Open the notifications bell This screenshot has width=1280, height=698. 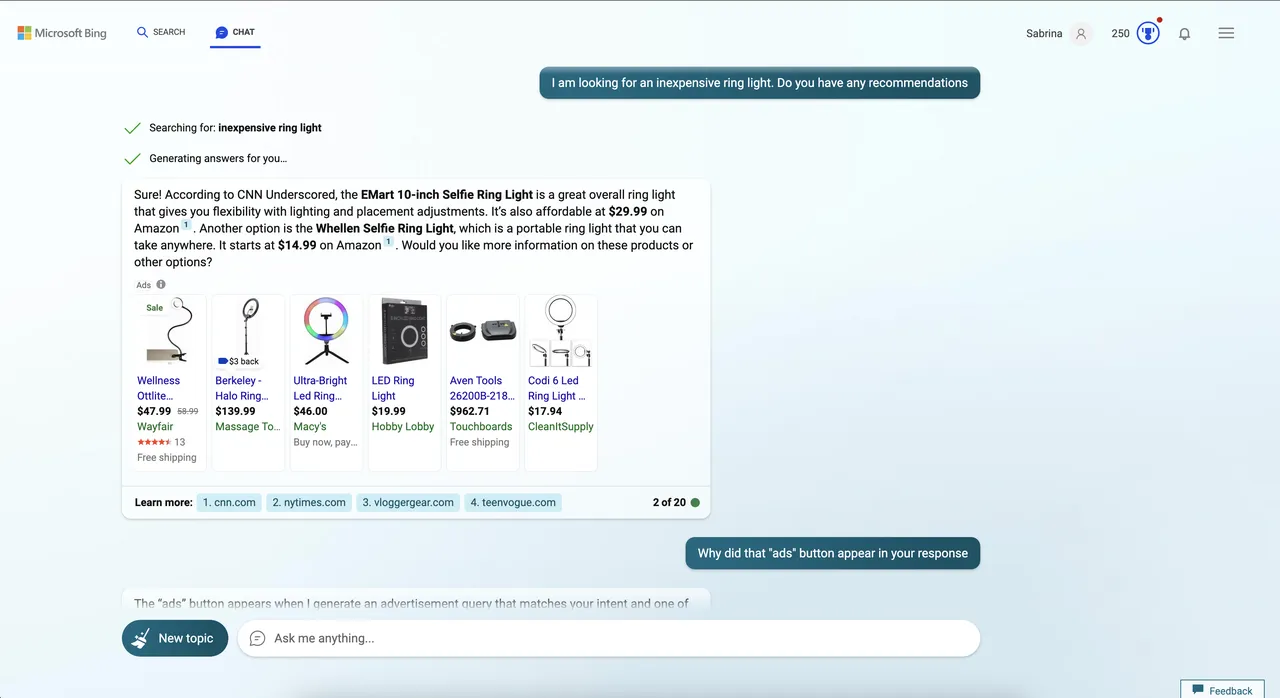click(1184, 33)
